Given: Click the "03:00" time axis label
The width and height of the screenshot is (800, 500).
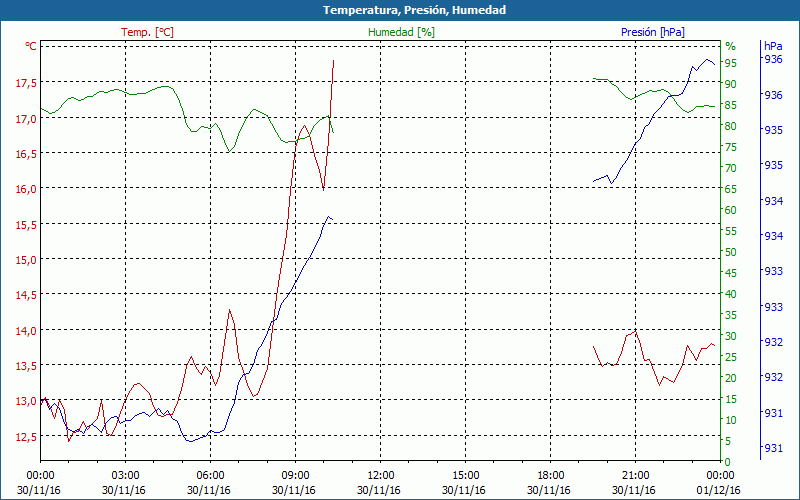Looking at the screenshot, I should point(125,476).
